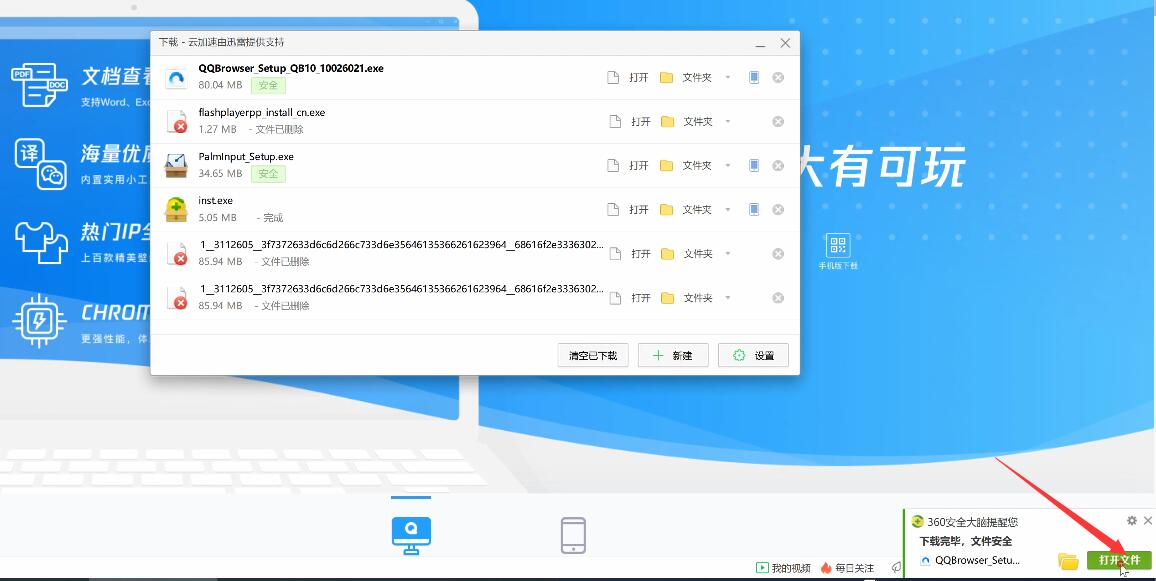Click 打开文件 in 360 popup
This screenshot has height=581, width=1156.
pyautogui.click(x=1119, y=560)
